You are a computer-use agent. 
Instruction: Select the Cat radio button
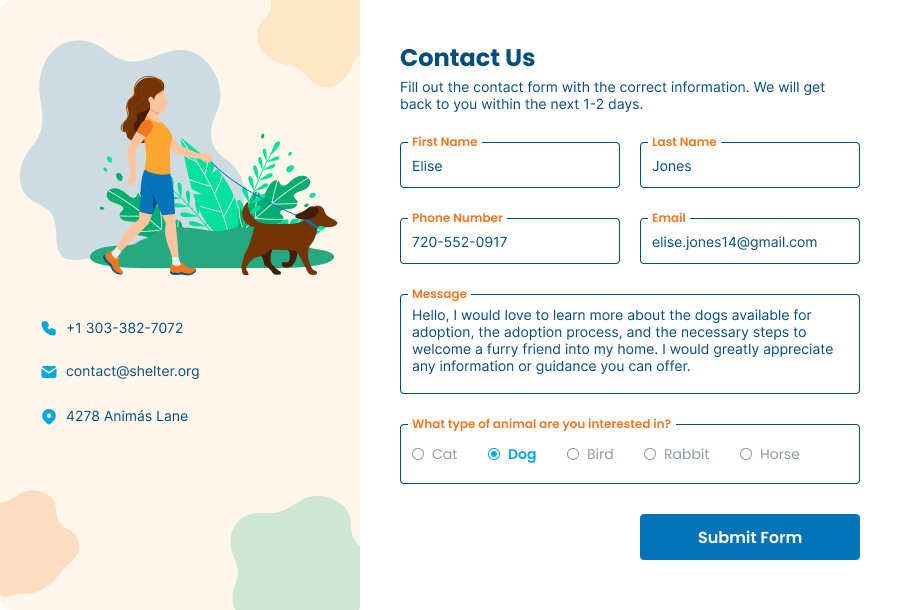coord(418,454)
